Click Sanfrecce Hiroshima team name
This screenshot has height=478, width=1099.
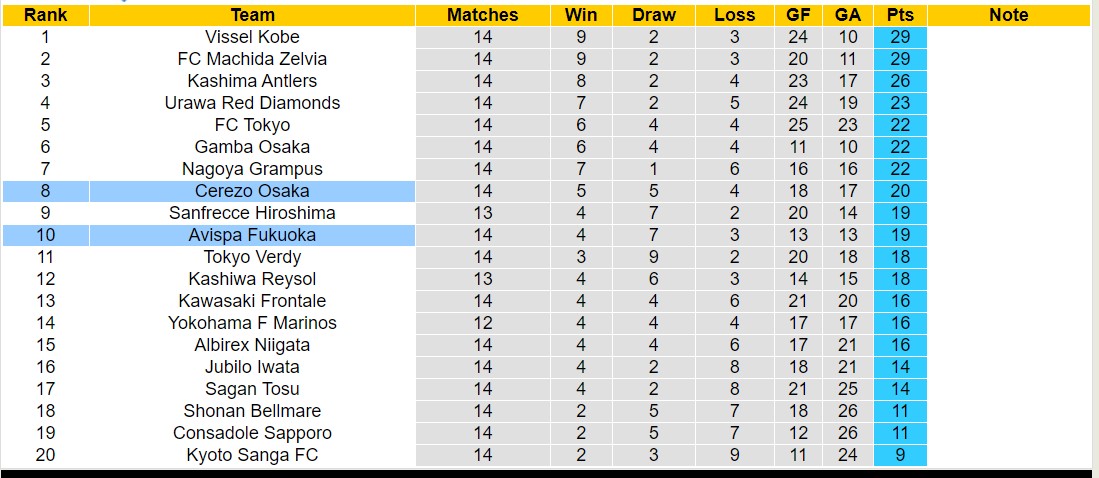[x=252, y=213]
